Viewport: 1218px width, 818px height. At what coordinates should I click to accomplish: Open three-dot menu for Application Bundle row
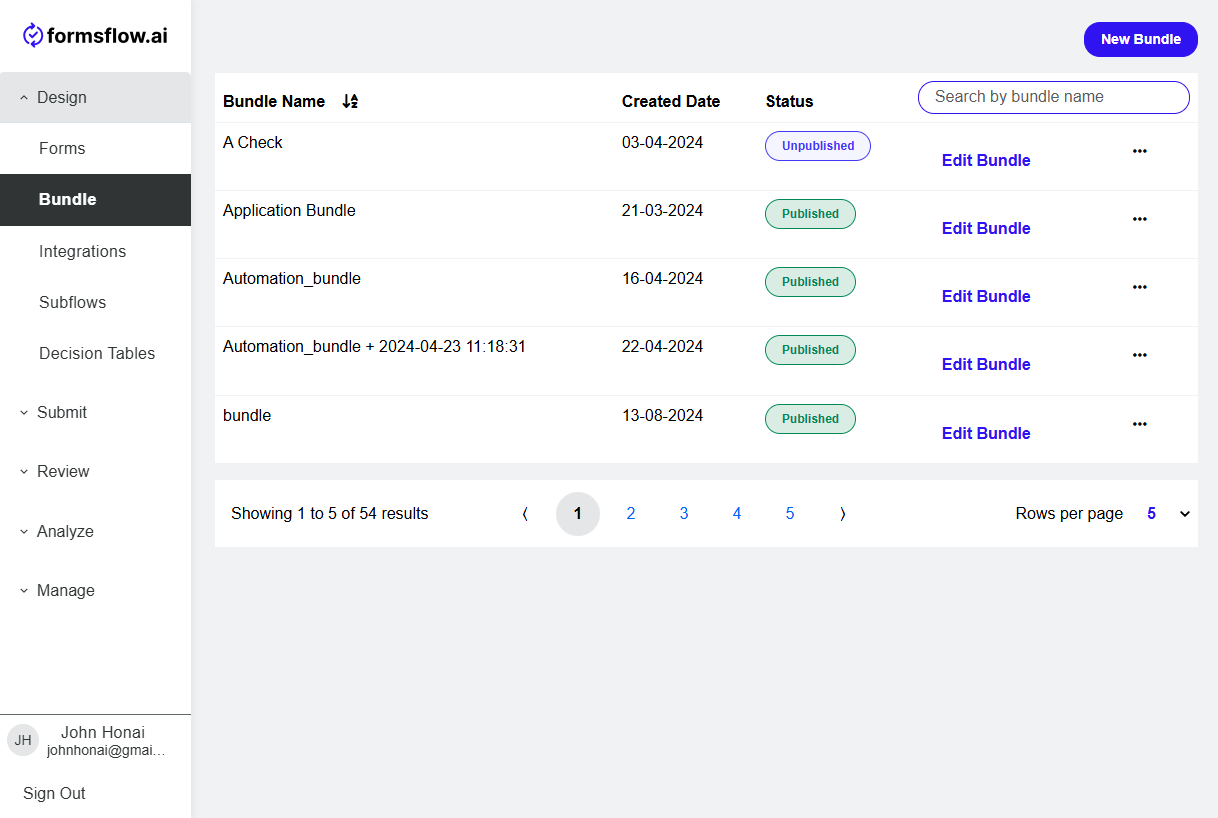[x=1139, y=219]
